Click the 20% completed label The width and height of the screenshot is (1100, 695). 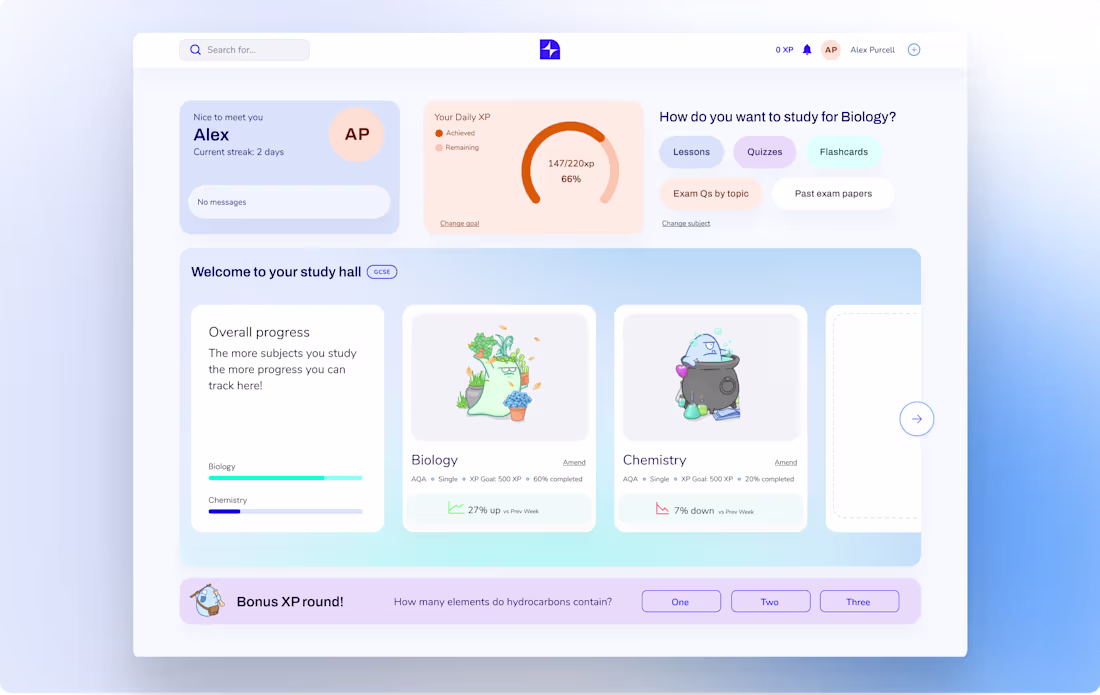[769, 480]
